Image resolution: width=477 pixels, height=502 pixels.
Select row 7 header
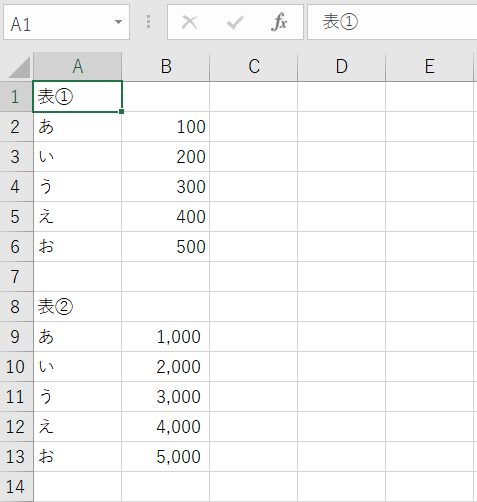[16, 277]
